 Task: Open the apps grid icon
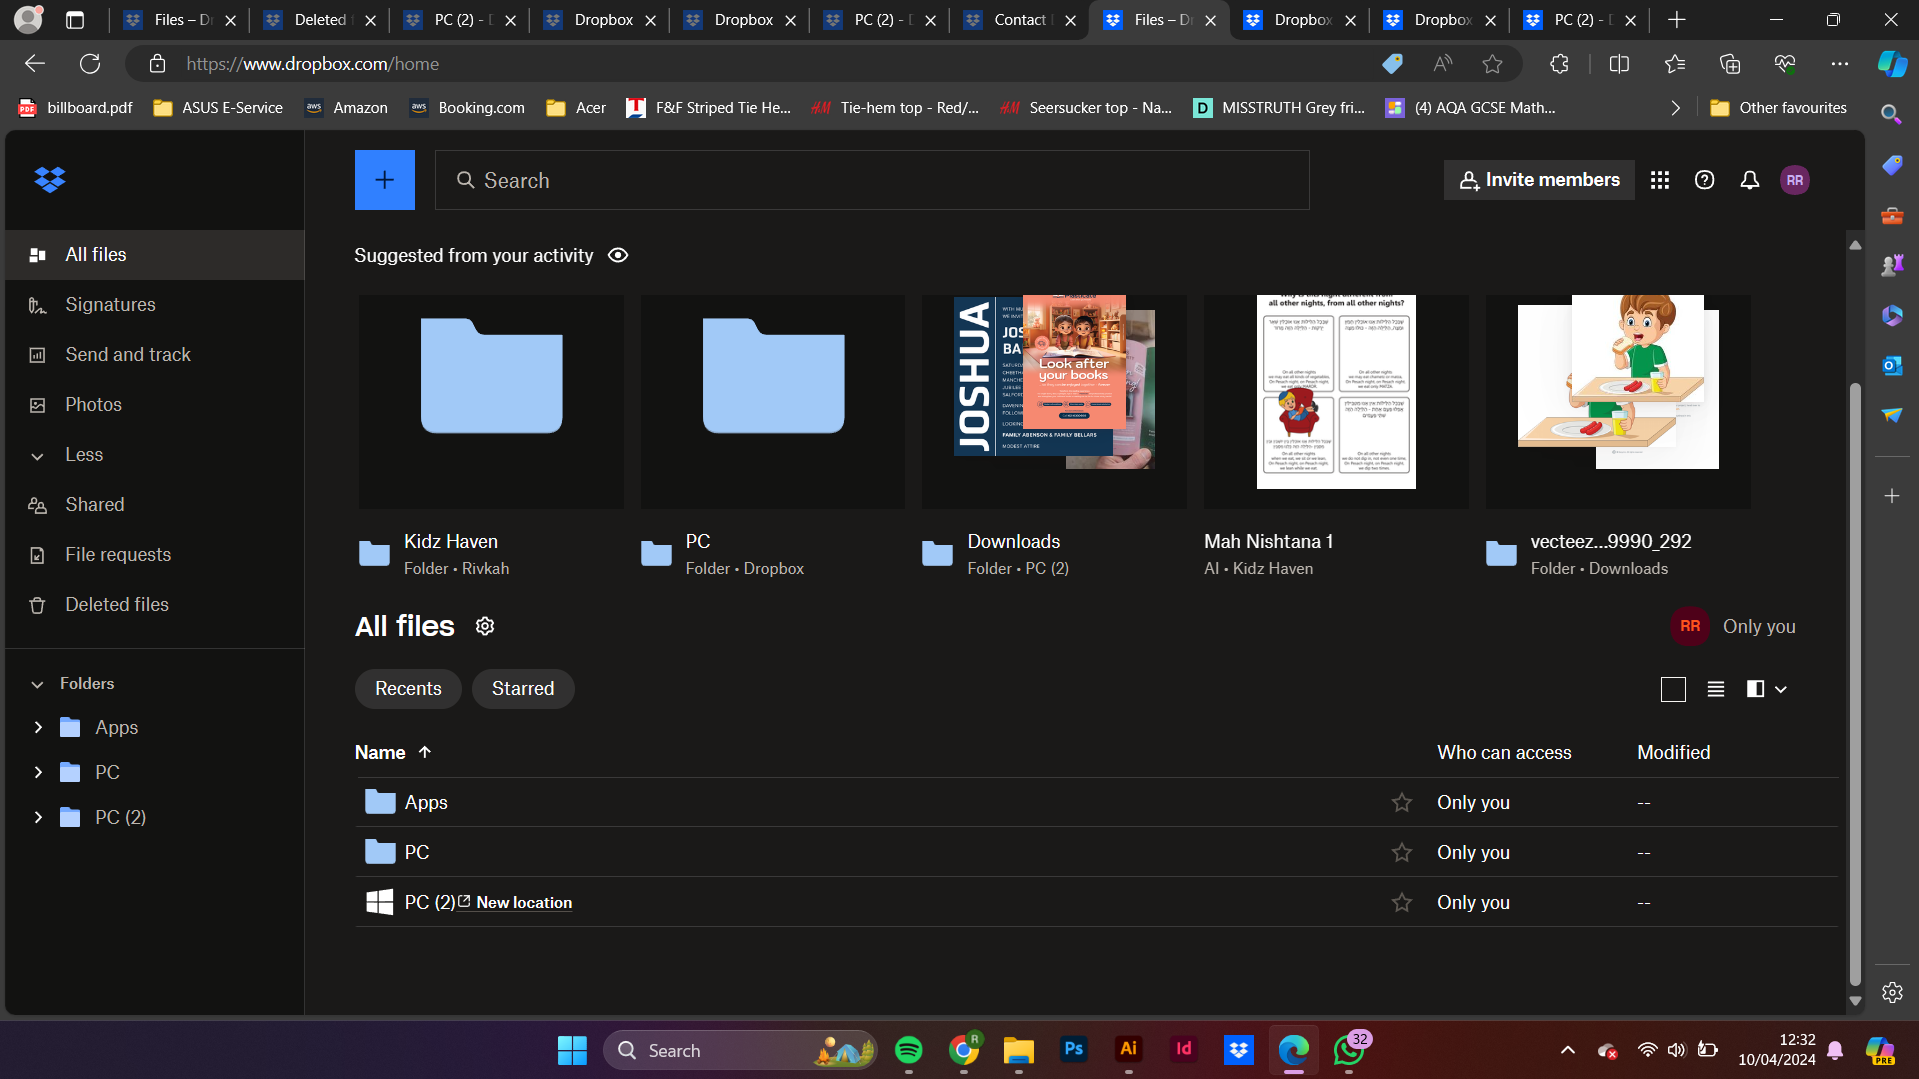point(1660,180)
